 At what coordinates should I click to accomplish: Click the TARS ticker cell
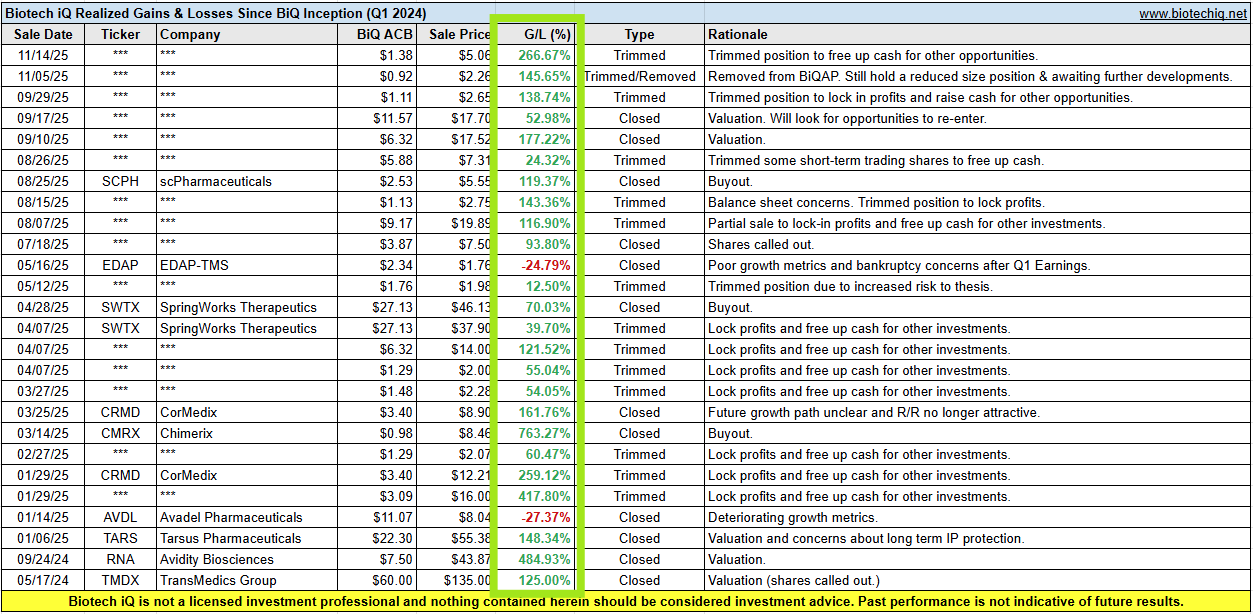coord(121,538)
